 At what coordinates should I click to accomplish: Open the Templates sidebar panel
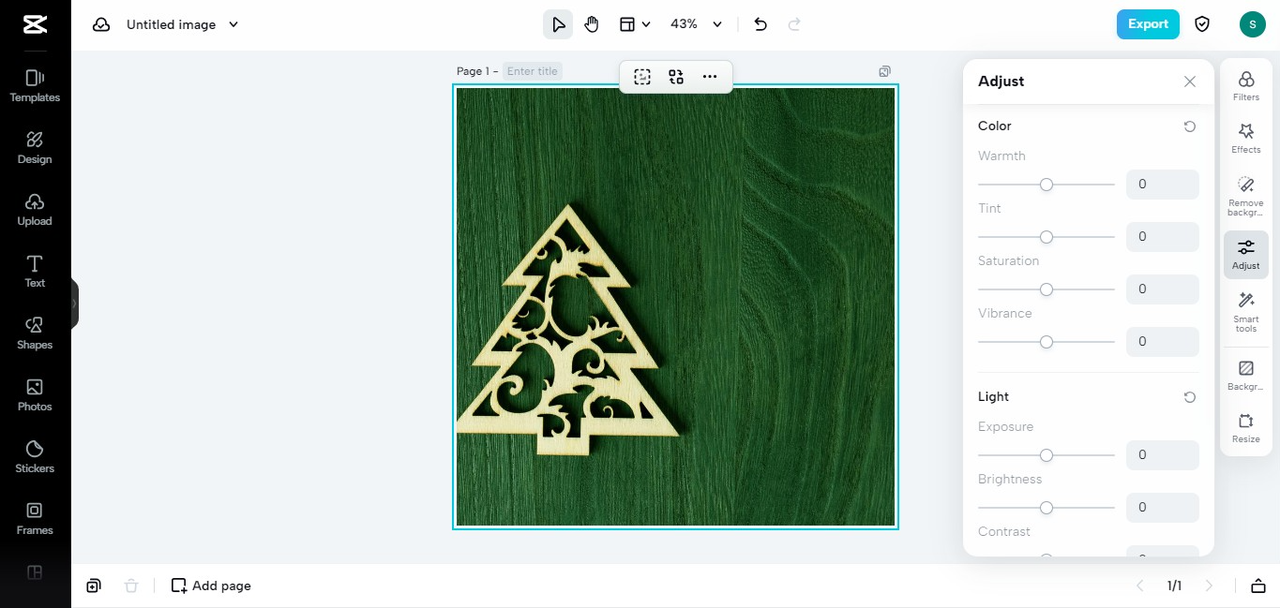[35, 86]
